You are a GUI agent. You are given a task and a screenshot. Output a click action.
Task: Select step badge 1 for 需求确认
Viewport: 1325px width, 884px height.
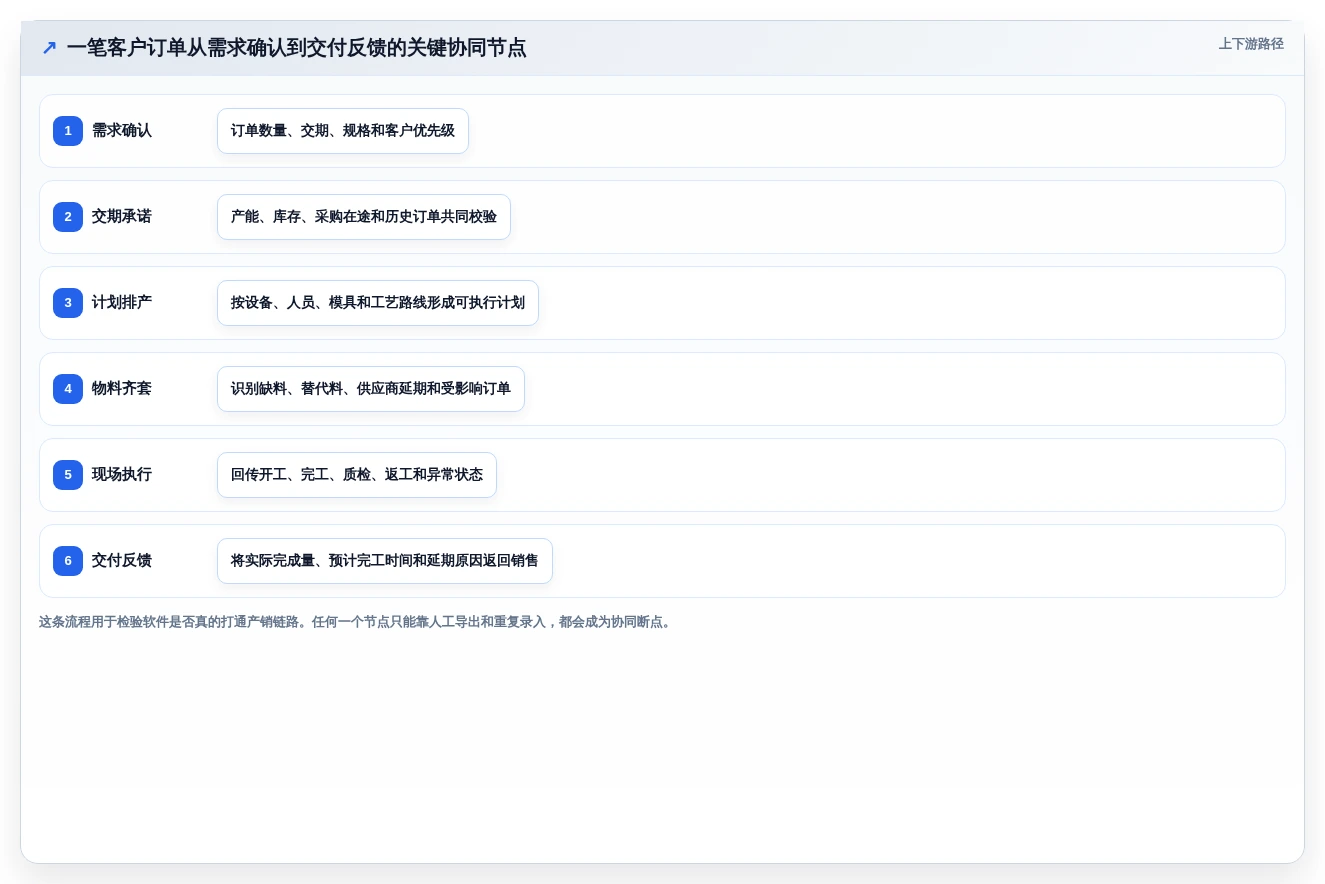(68, 131)
